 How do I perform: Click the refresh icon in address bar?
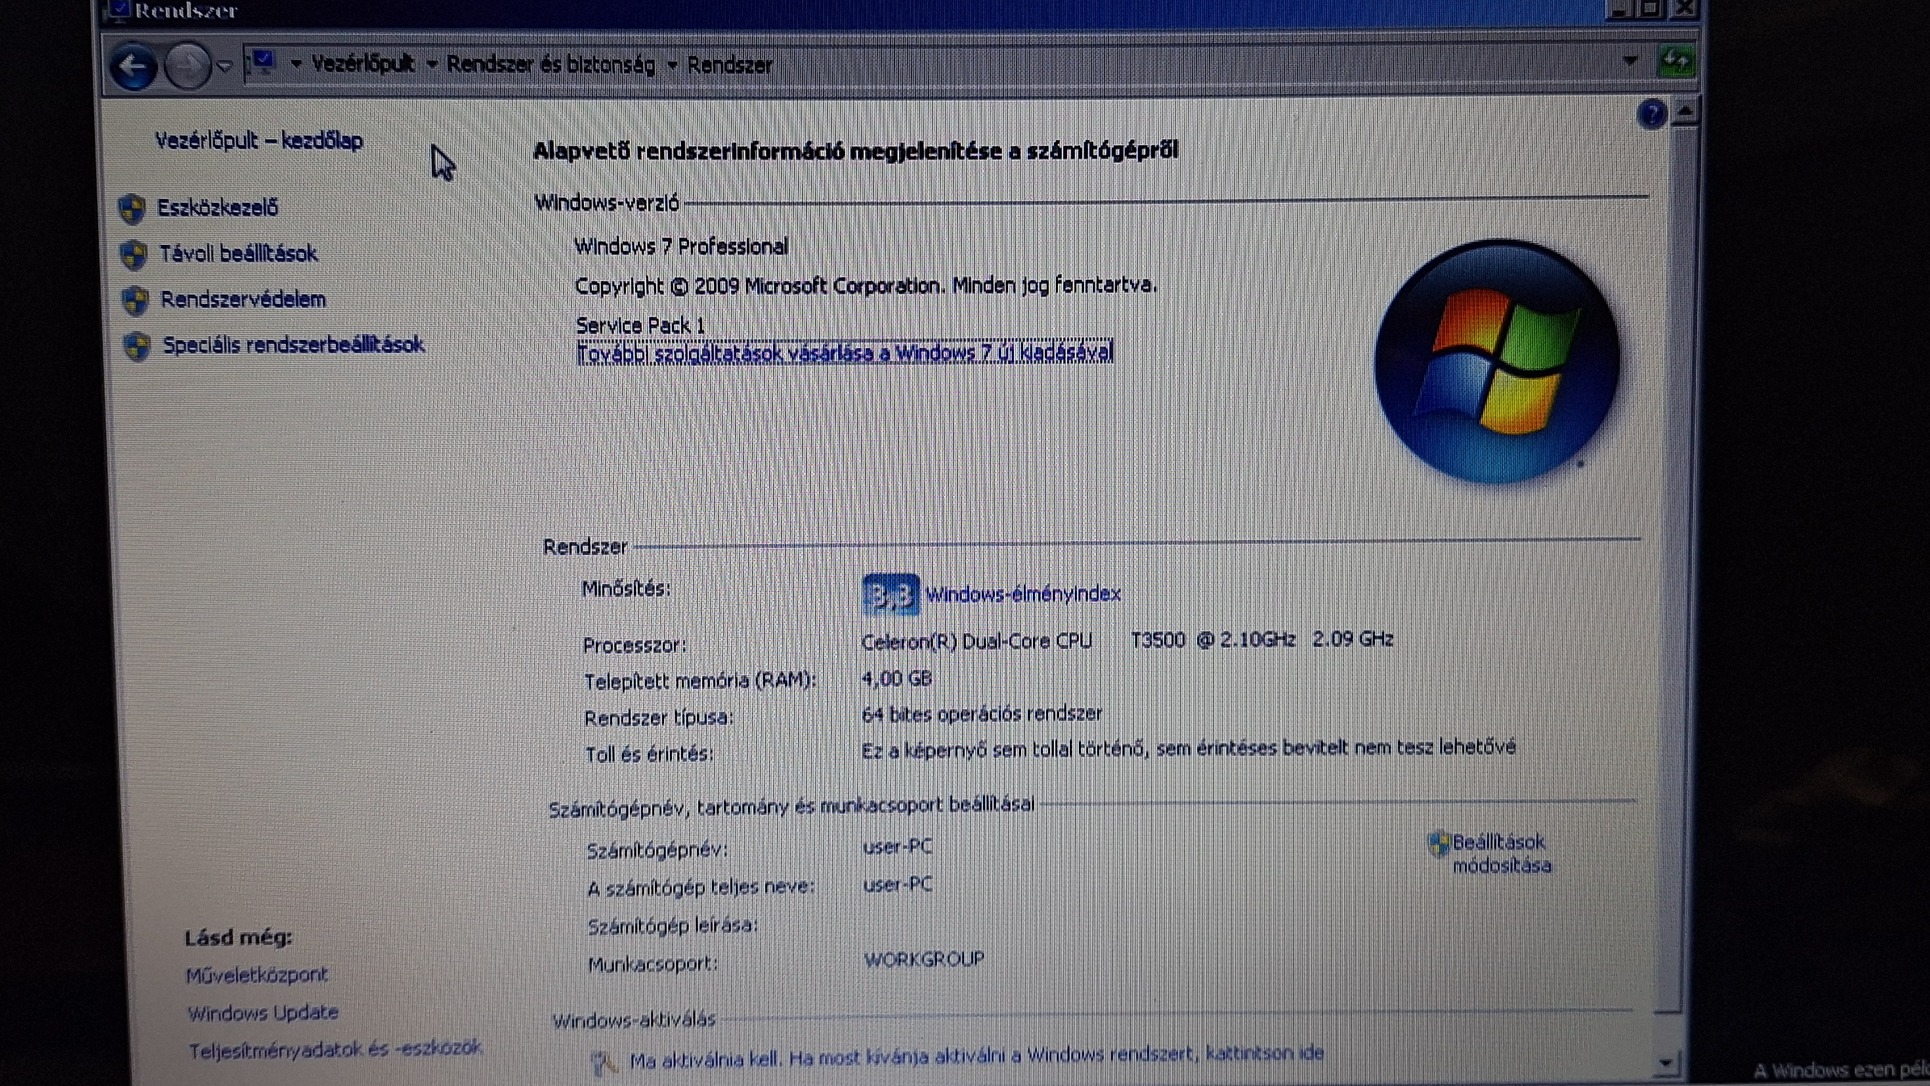(1675, 62)
